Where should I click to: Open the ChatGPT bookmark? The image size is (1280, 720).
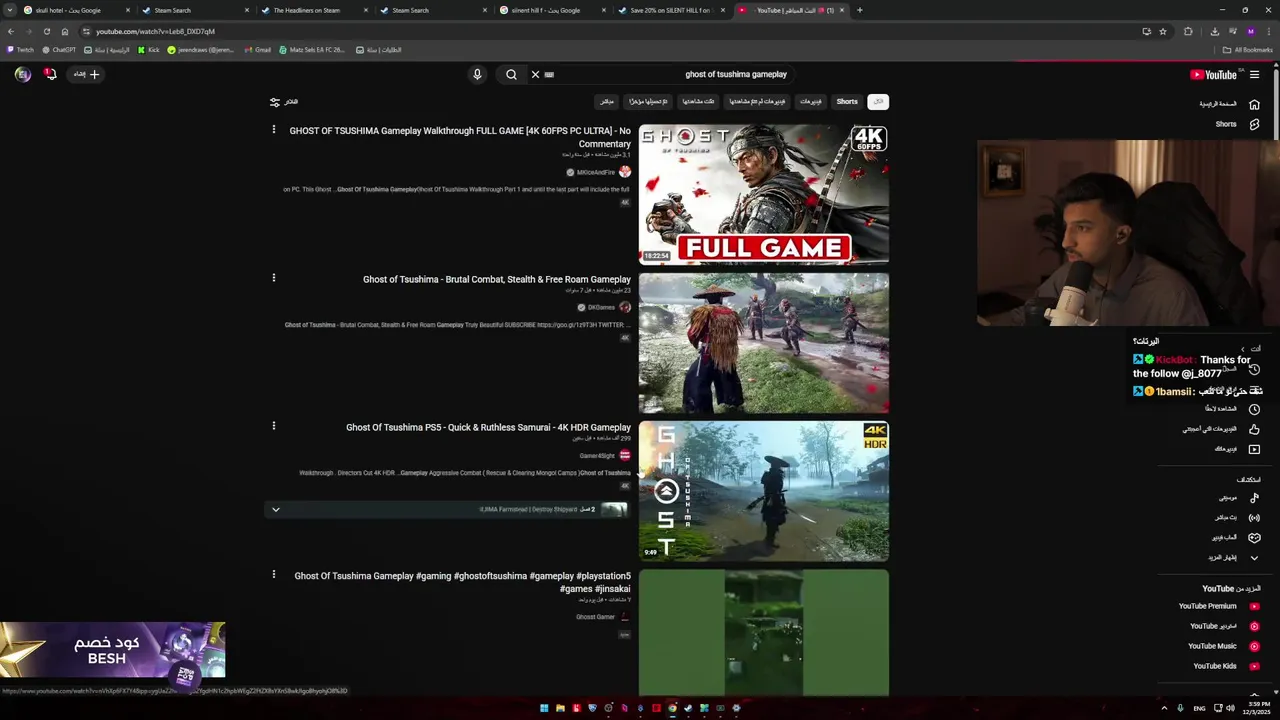(59, 49)
